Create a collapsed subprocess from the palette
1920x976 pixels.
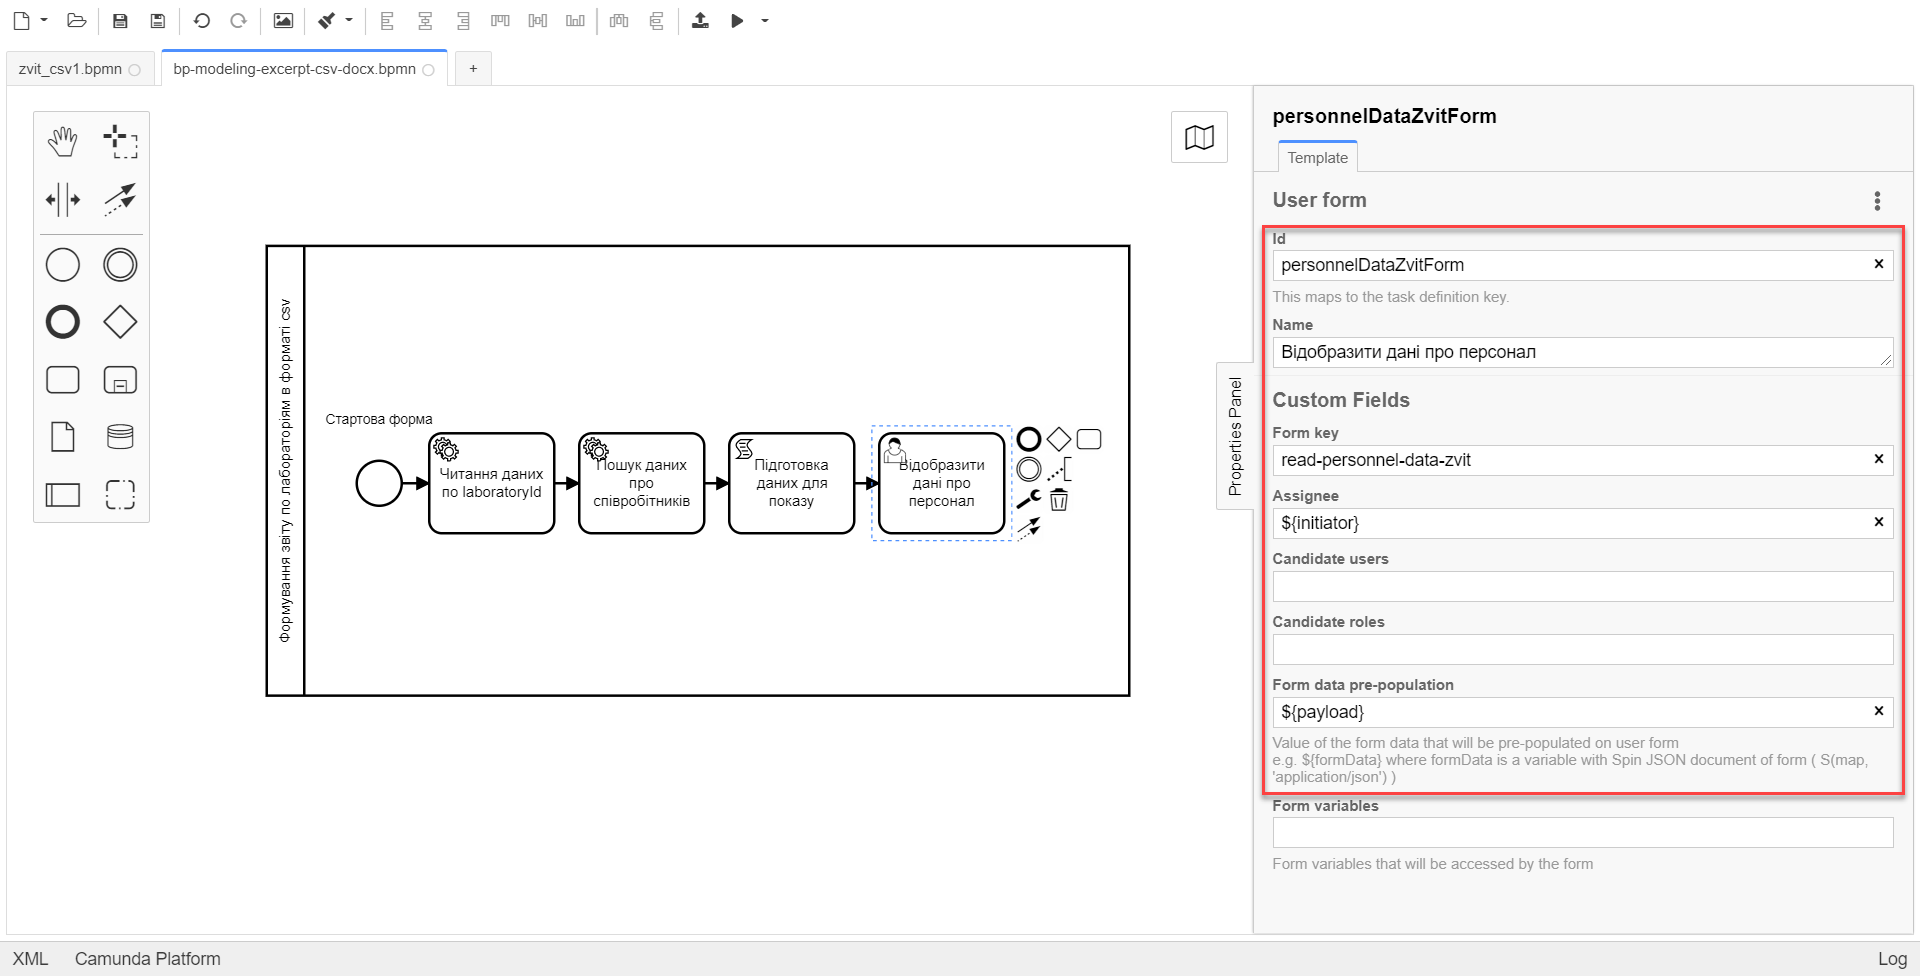pos(120,380)
